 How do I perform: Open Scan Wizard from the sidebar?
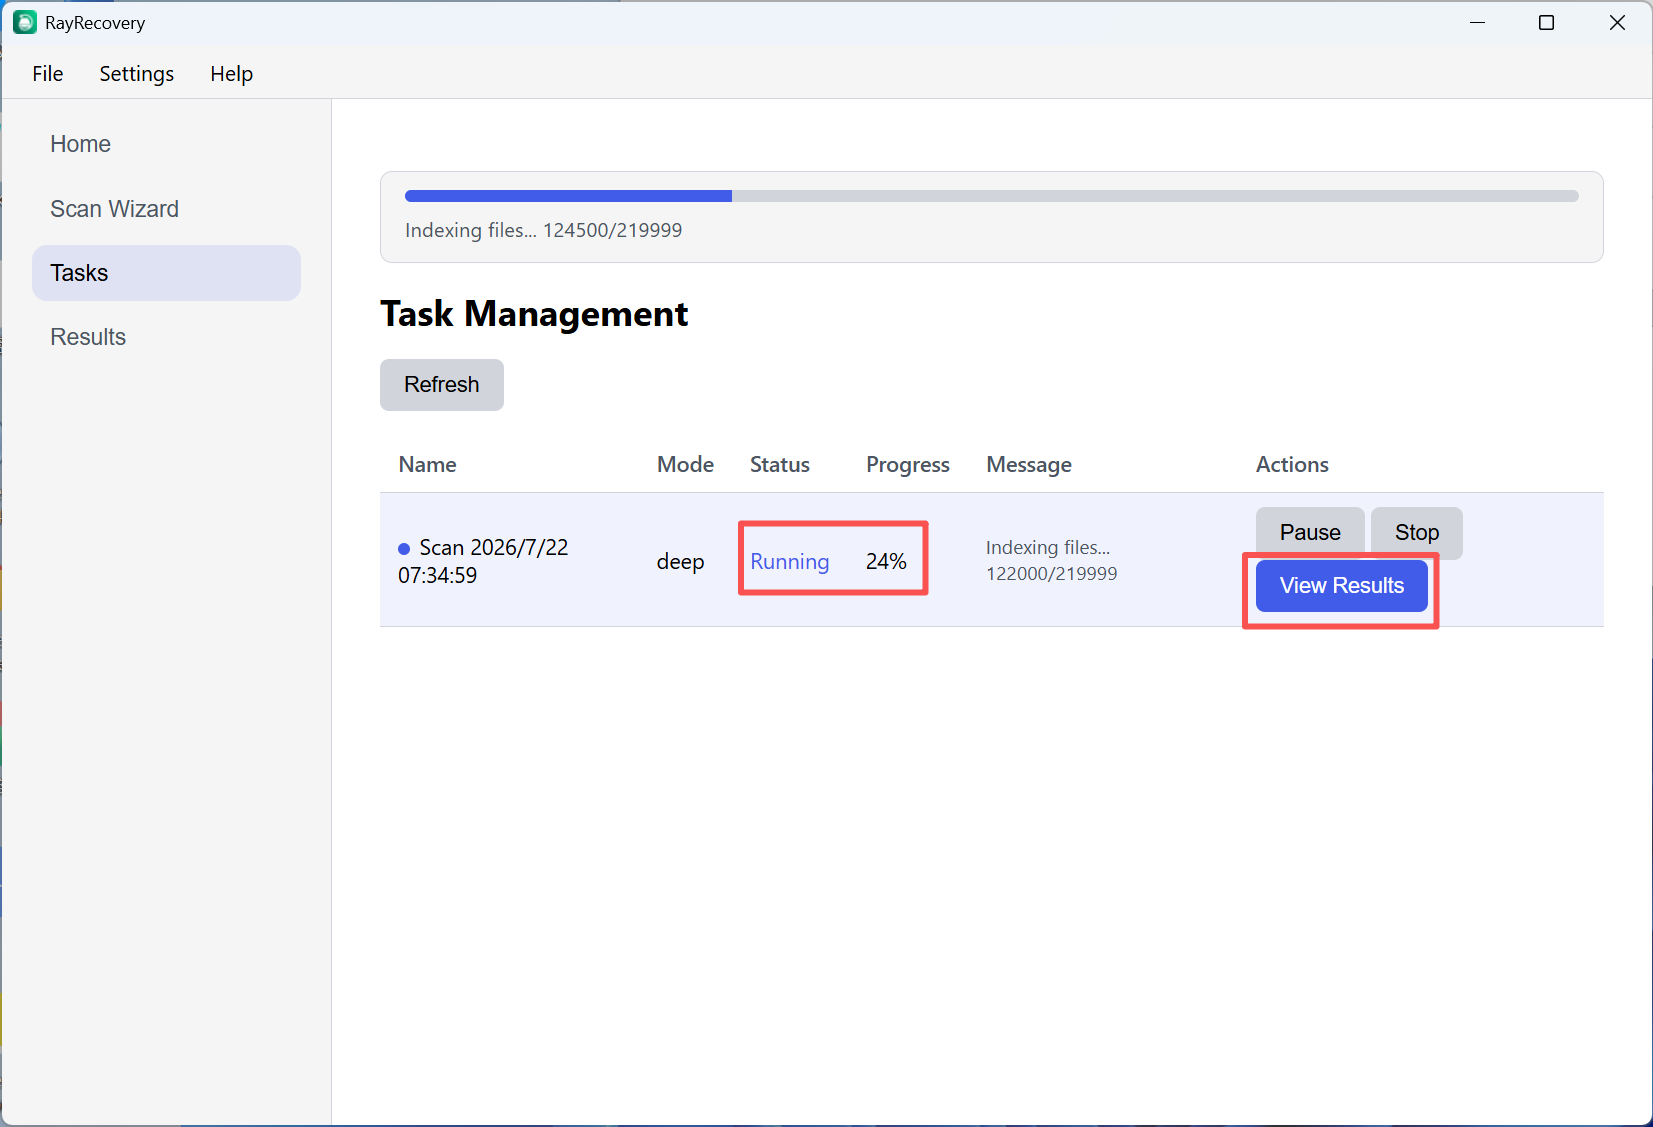(166, 209)
